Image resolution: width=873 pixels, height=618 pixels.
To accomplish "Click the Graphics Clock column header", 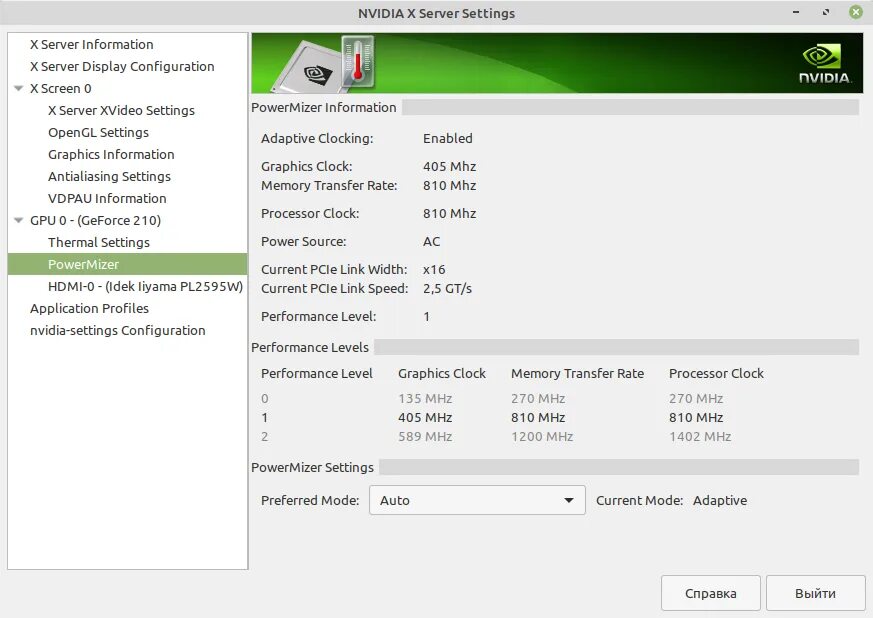I will (x=442, y=374).
